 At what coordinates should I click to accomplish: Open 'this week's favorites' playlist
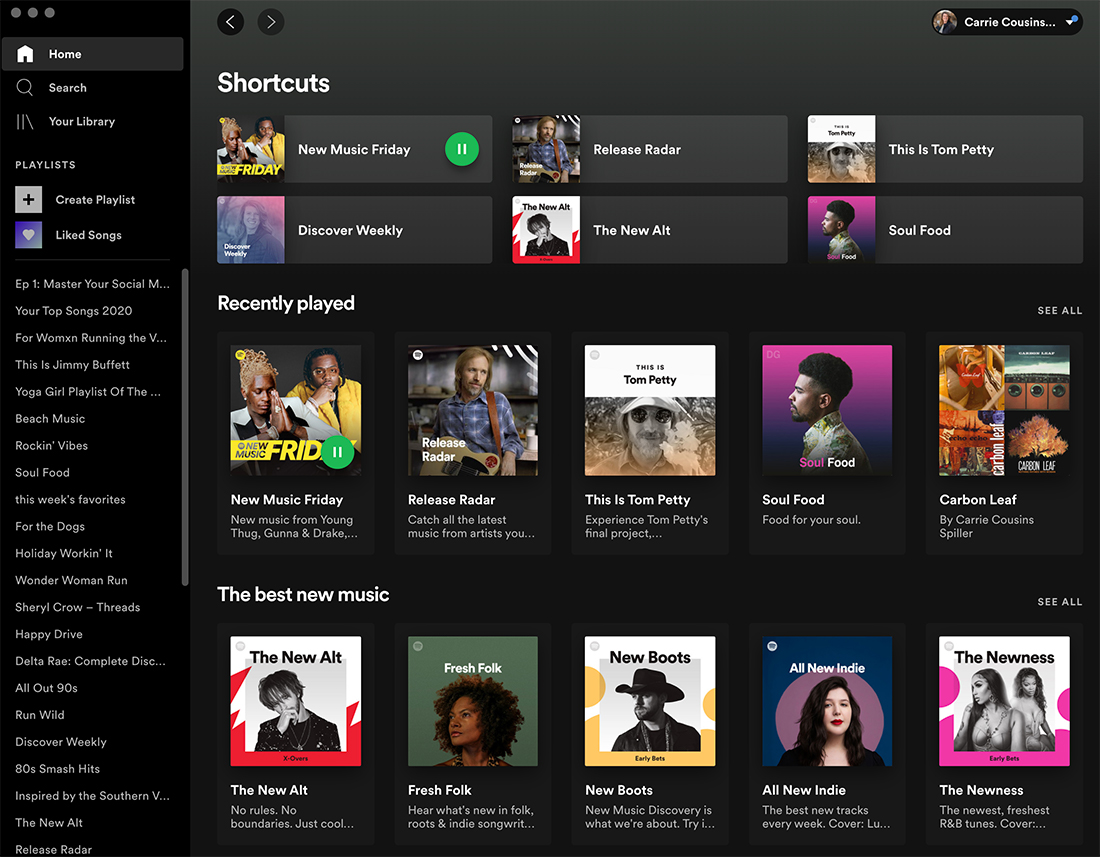70,499
